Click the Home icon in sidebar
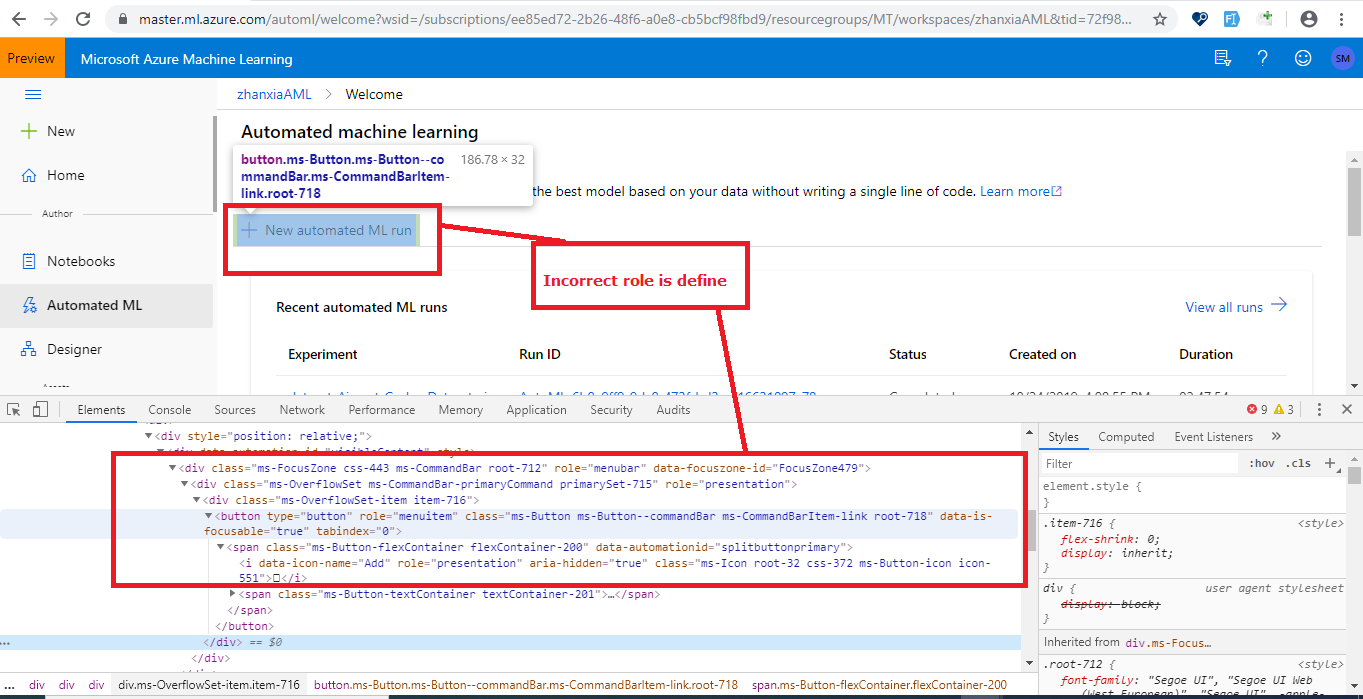The image size is (1363, 699). tap(62, 175)
